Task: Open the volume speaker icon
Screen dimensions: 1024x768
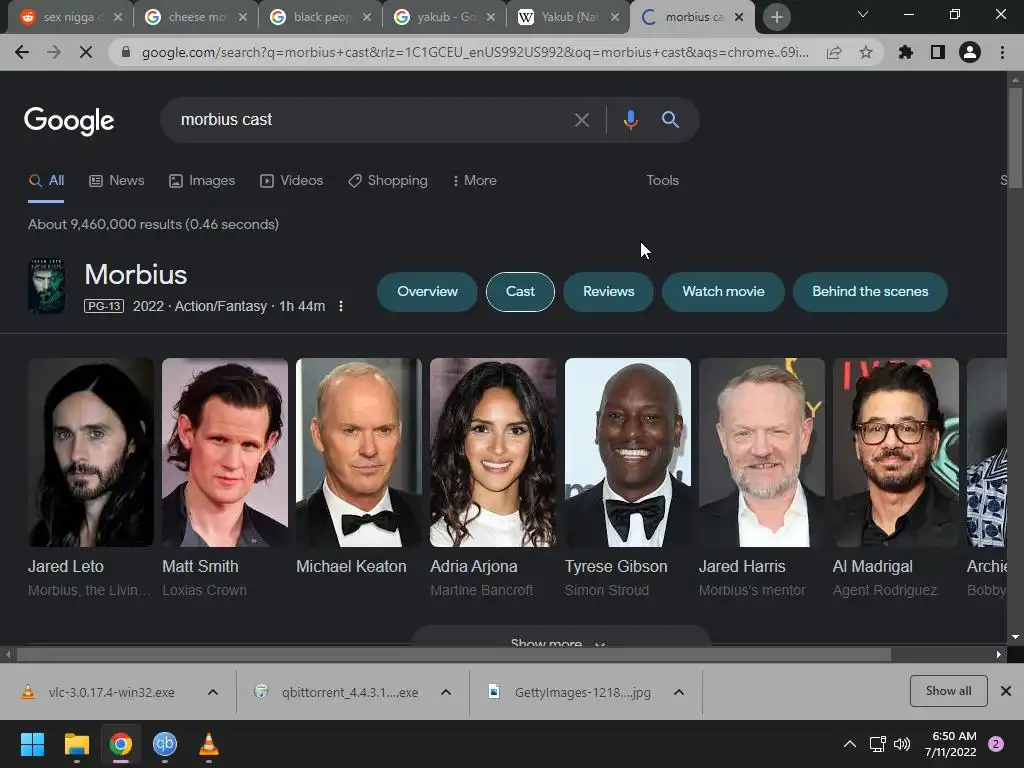Action: coord(902,744)
